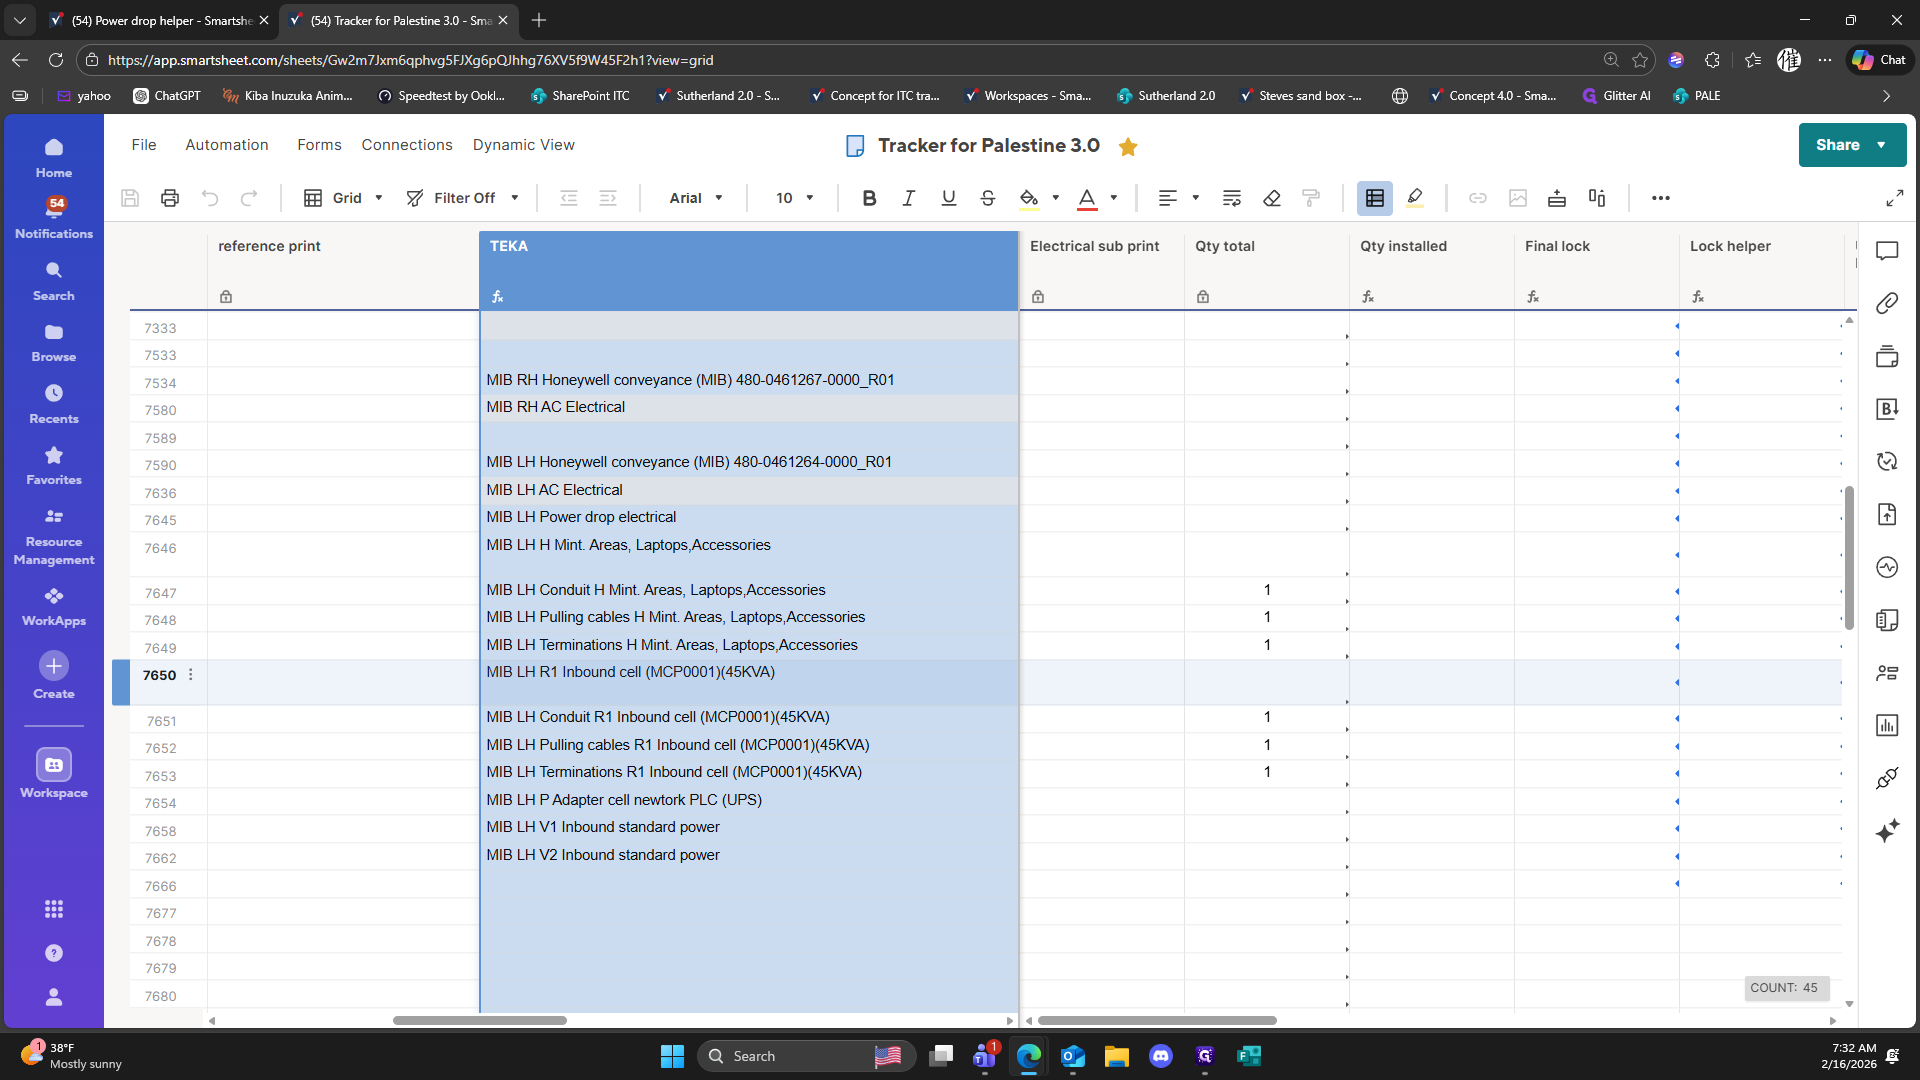This screenshot has width=1920, height=1080.
Task: Expand the Filter Off dropdown
Action: click(x=463, y=198)
